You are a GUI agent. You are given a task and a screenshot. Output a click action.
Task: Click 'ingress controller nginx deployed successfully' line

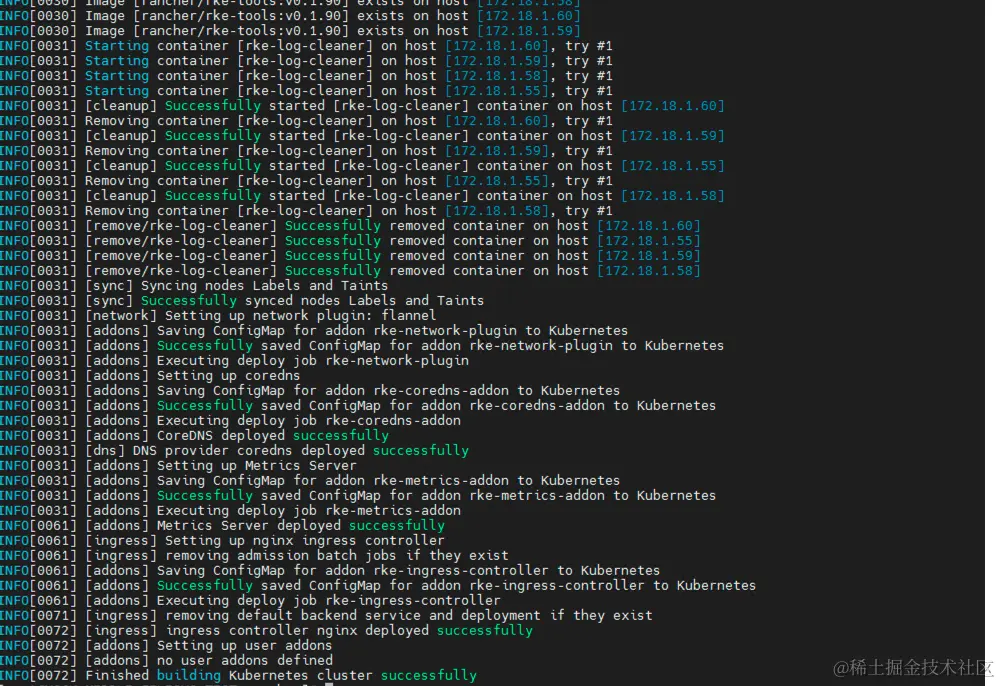[266, 630]
